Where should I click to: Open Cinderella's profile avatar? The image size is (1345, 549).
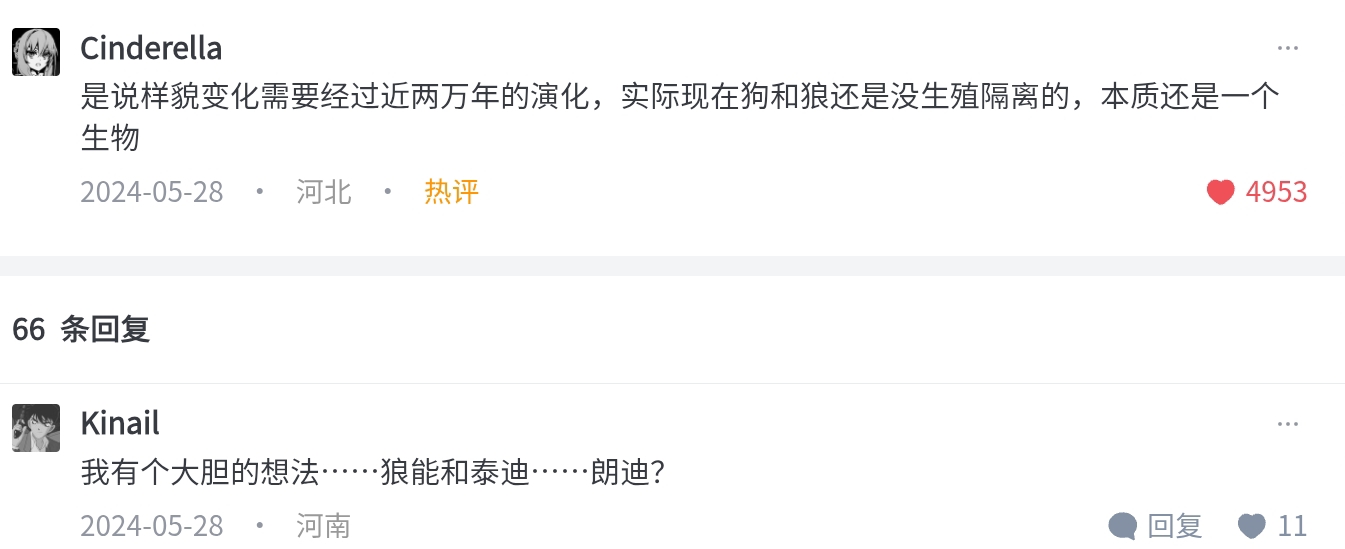[x=36, y=52]
